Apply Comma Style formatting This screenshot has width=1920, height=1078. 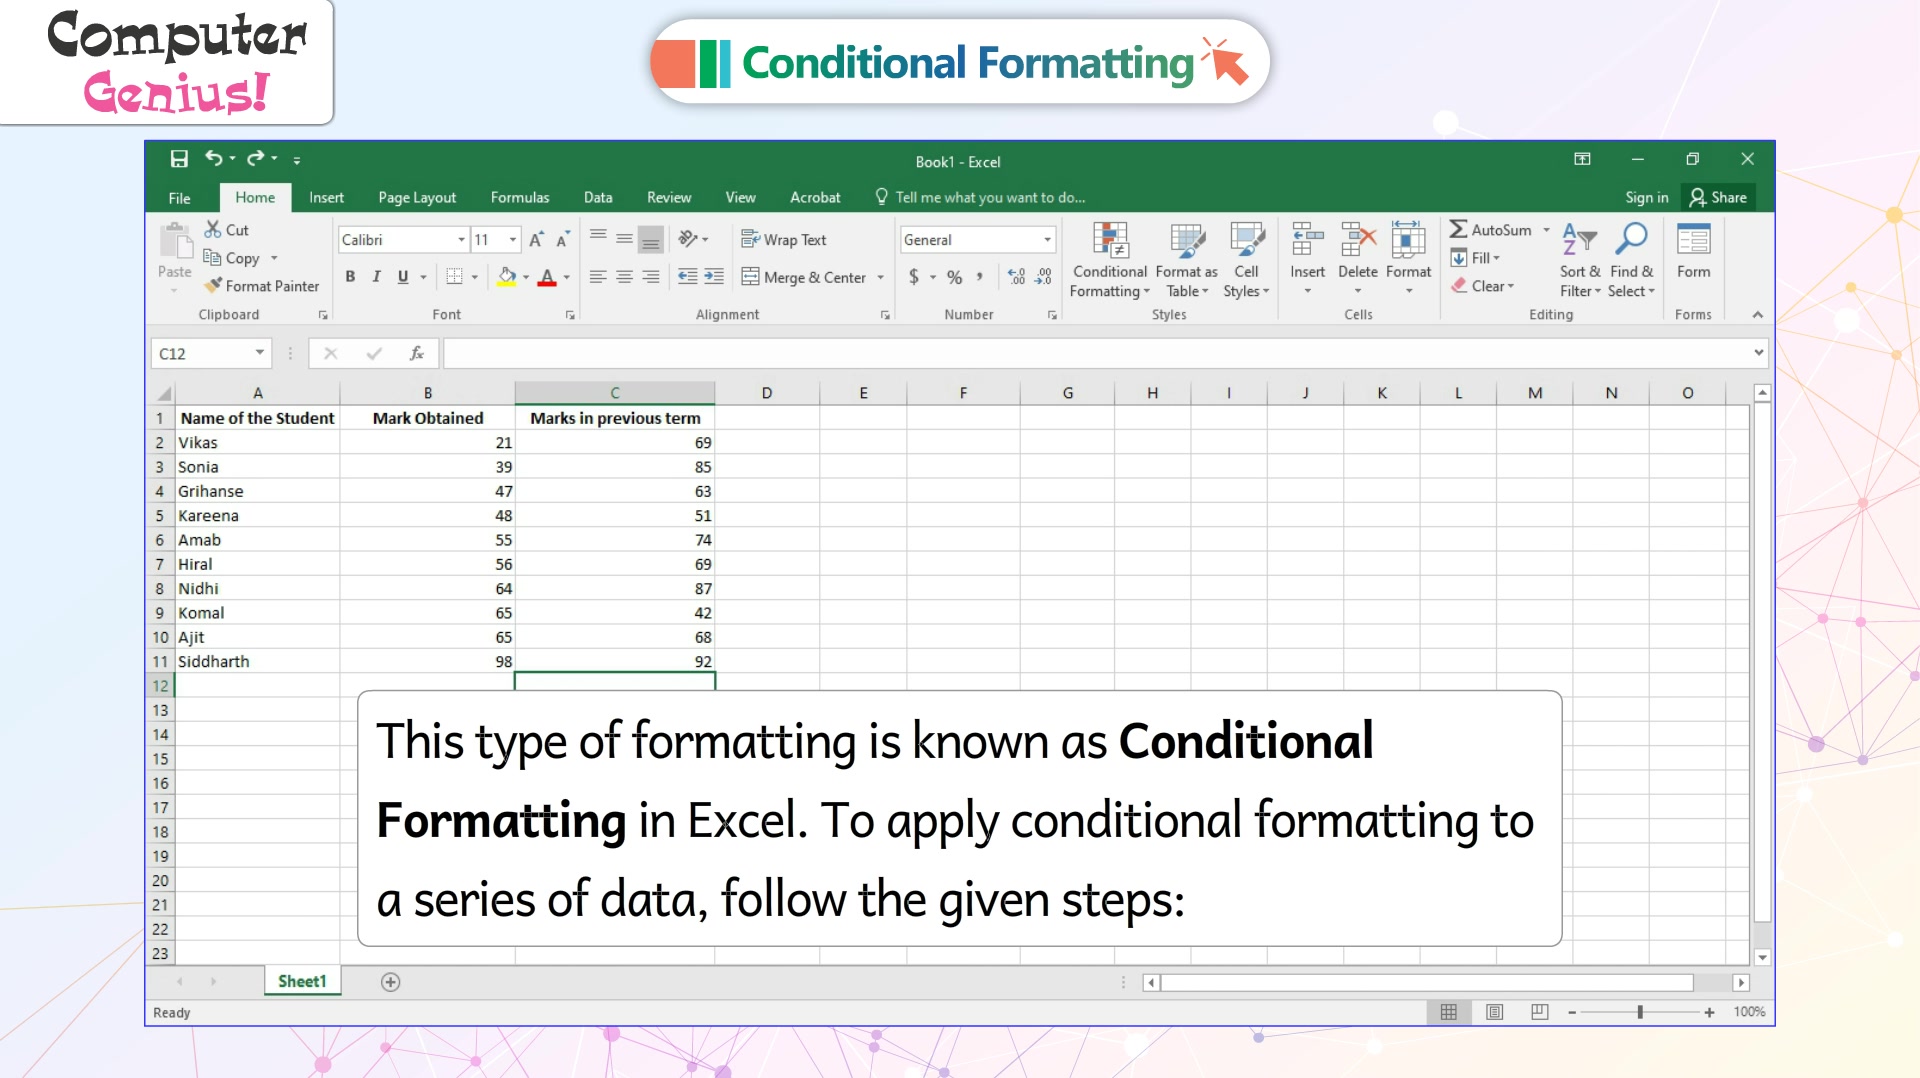pos(980,277)
